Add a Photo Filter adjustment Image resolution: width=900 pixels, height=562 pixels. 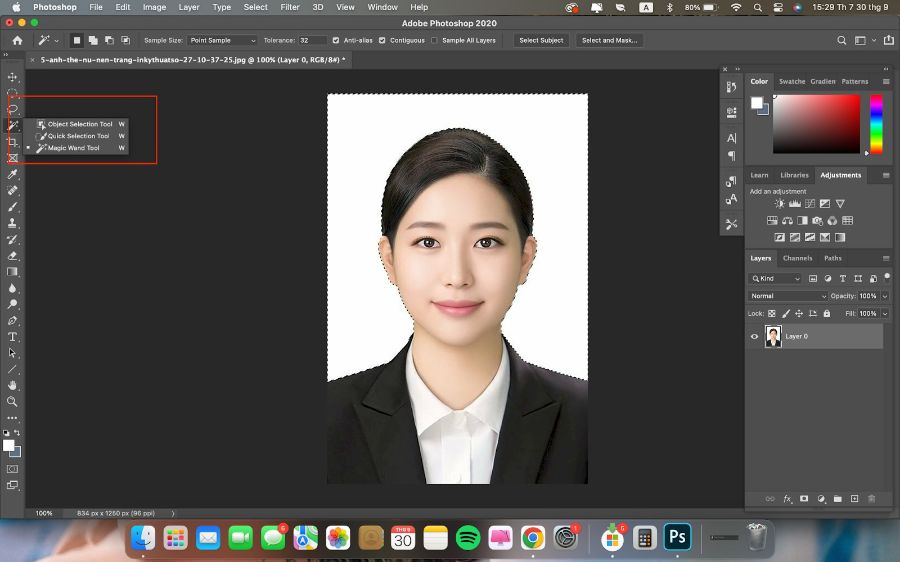(817, 220)
